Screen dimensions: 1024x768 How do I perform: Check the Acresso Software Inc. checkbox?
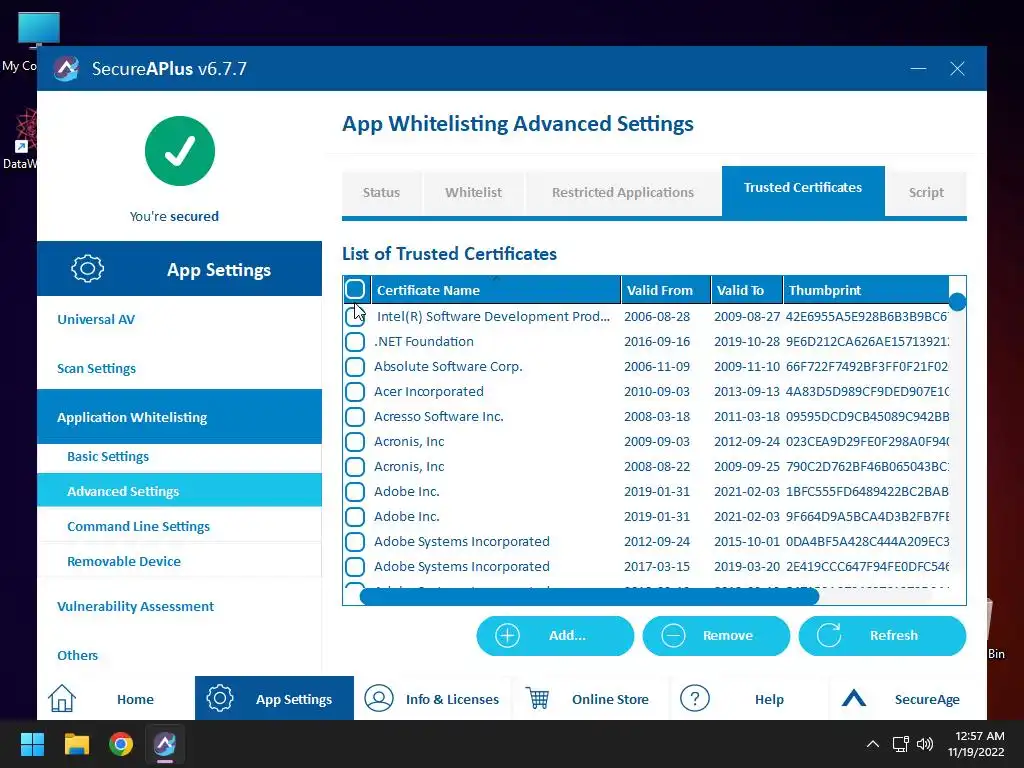point(355,417)
